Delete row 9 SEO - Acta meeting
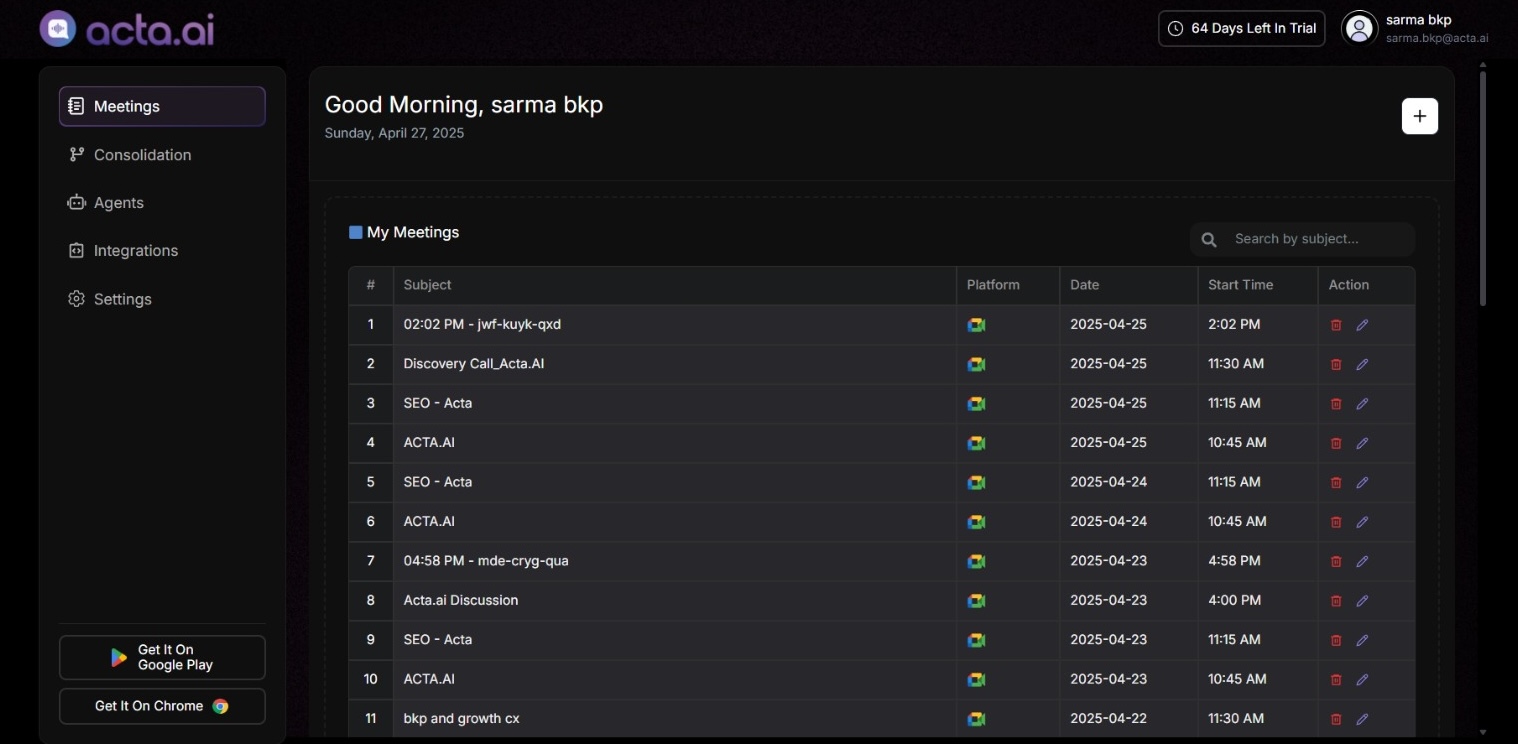Viewport: 1518px width, 744px height. pyautogui.click(x=1336, y=640)
